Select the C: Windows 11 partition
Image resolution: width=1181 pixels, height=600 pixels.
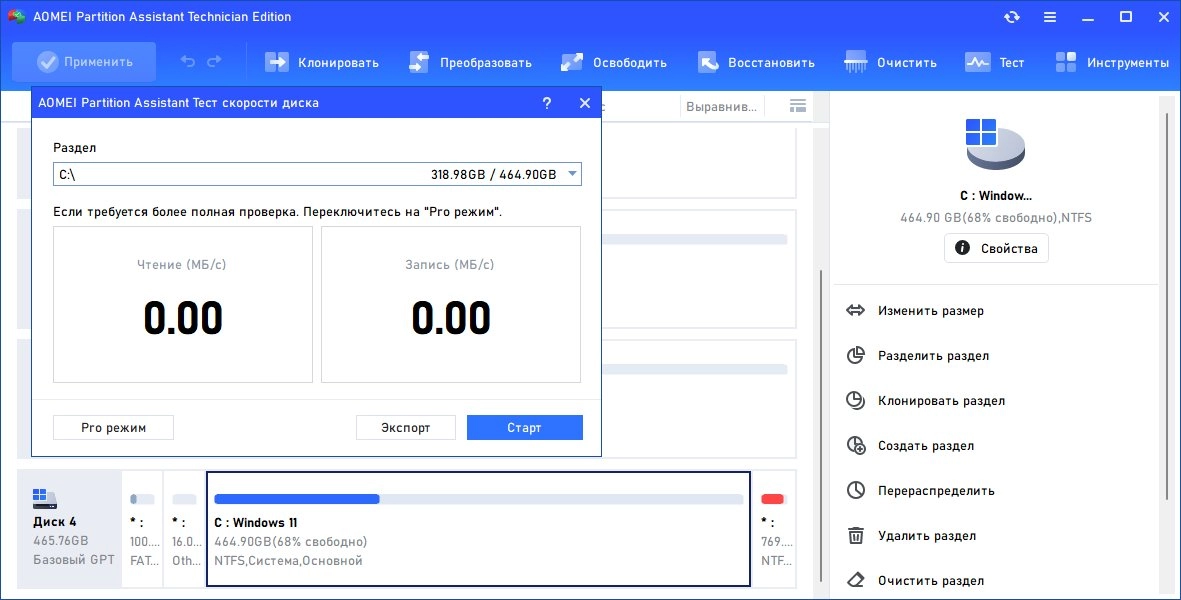[478, 529]
